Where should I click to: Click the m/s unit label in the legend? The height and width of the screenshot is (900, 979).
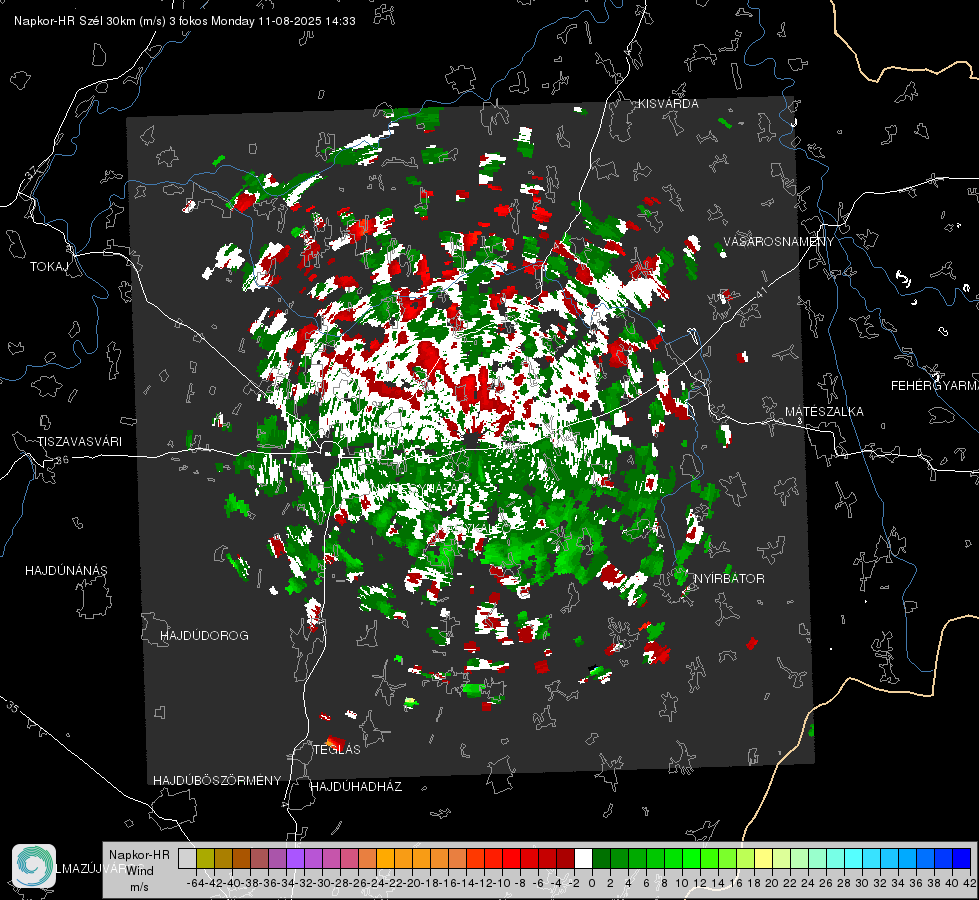139,887
